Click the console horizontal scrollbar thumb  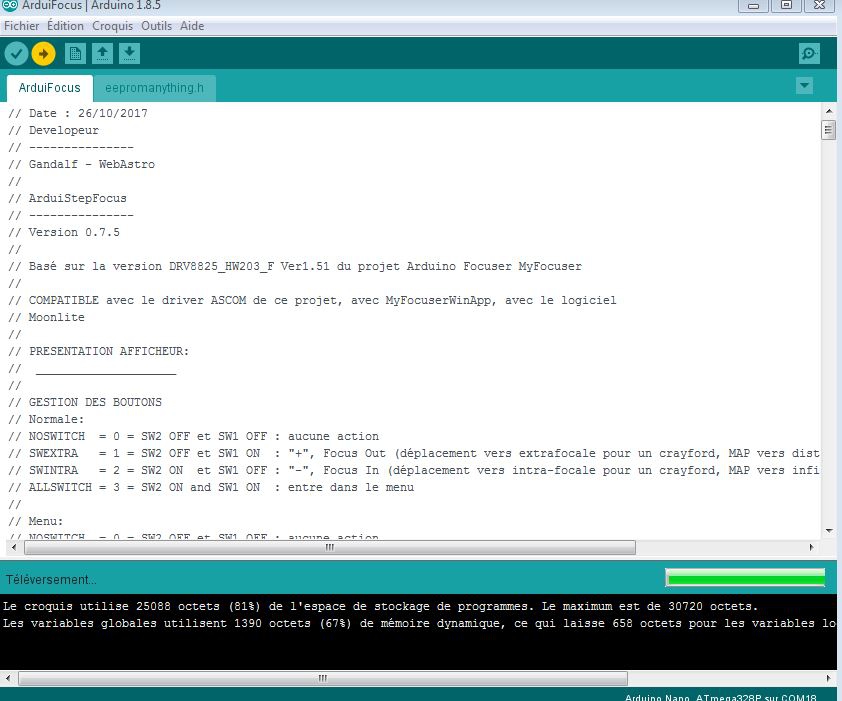(x=323, y=678)
